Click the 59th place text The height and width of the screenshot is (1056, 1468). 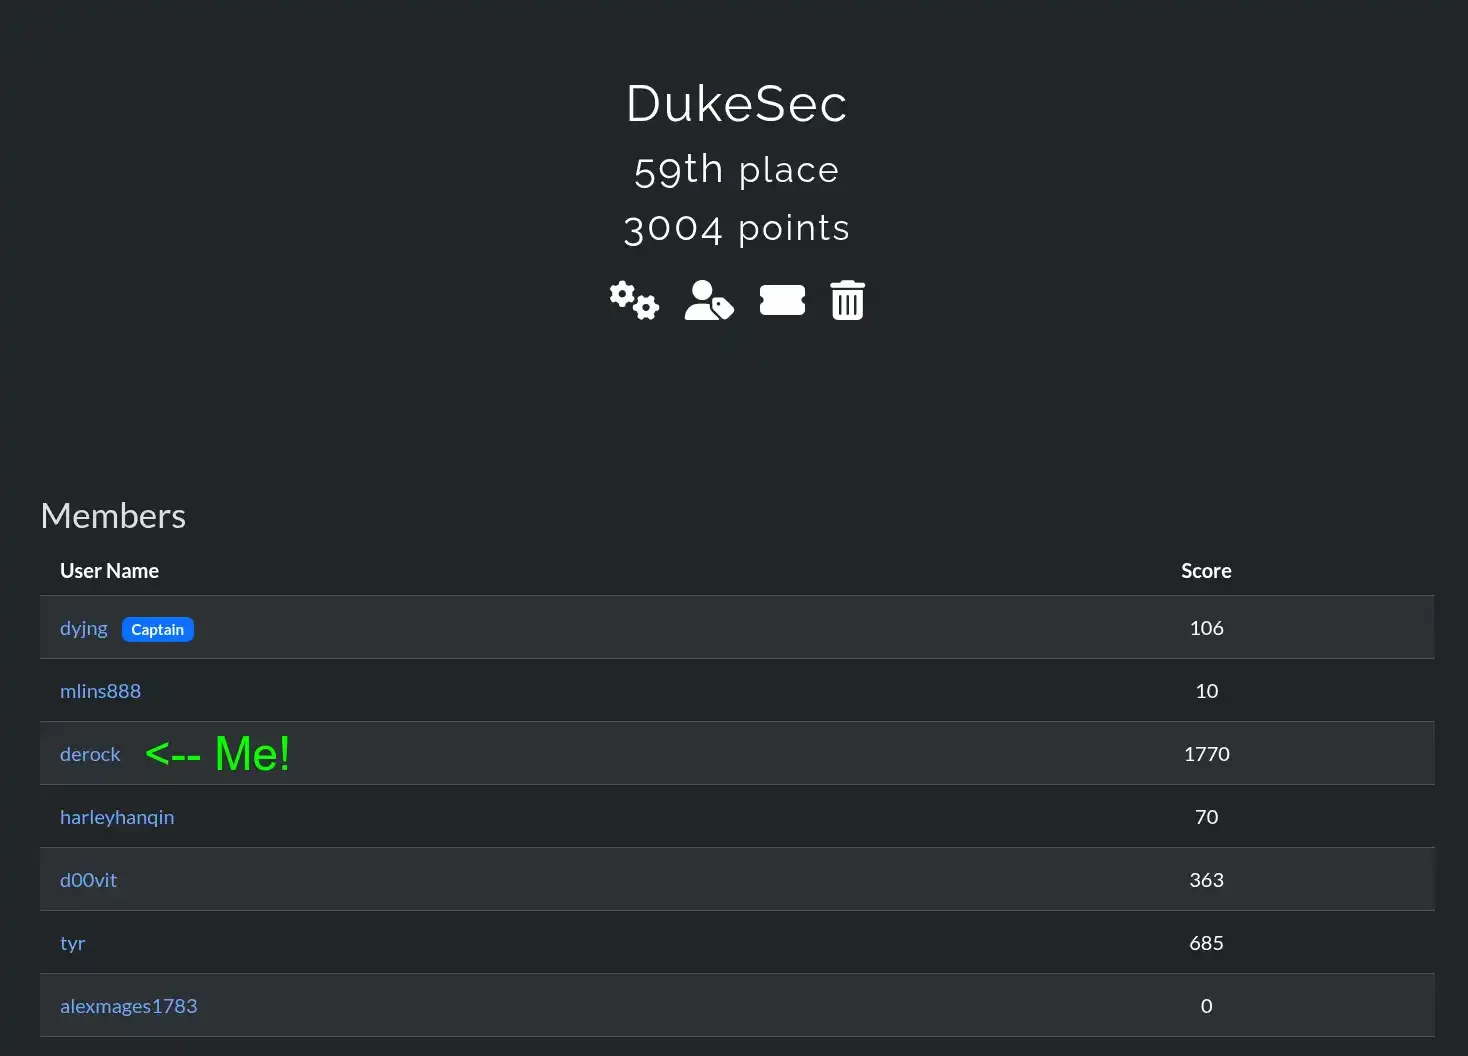(736, 170)
